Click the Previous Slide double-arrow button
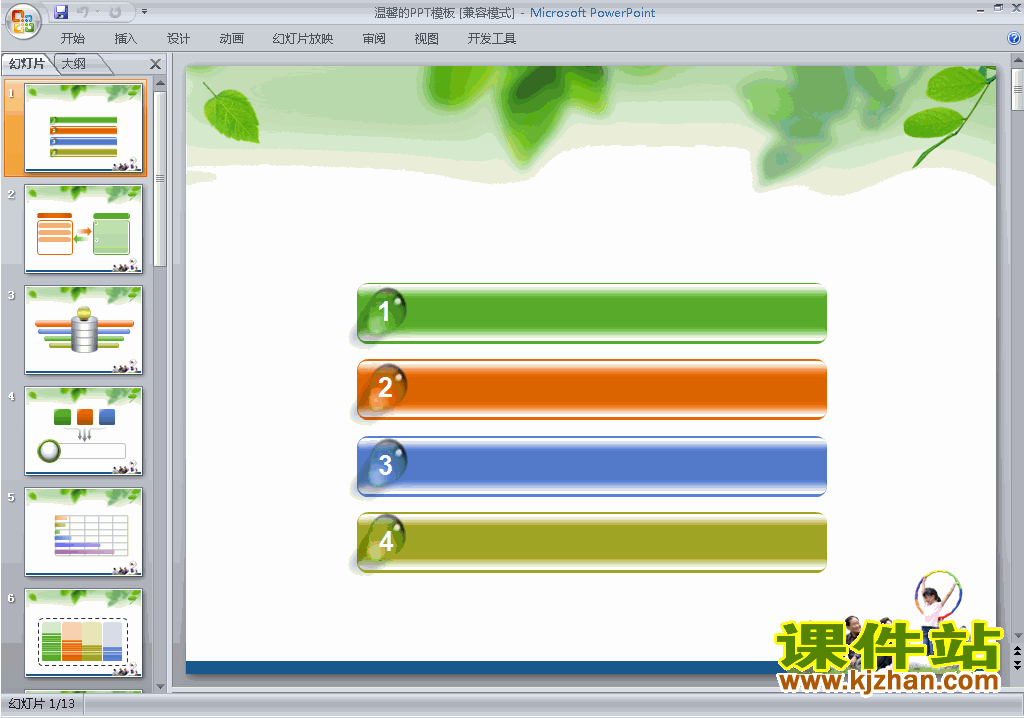 [1017, 651]
